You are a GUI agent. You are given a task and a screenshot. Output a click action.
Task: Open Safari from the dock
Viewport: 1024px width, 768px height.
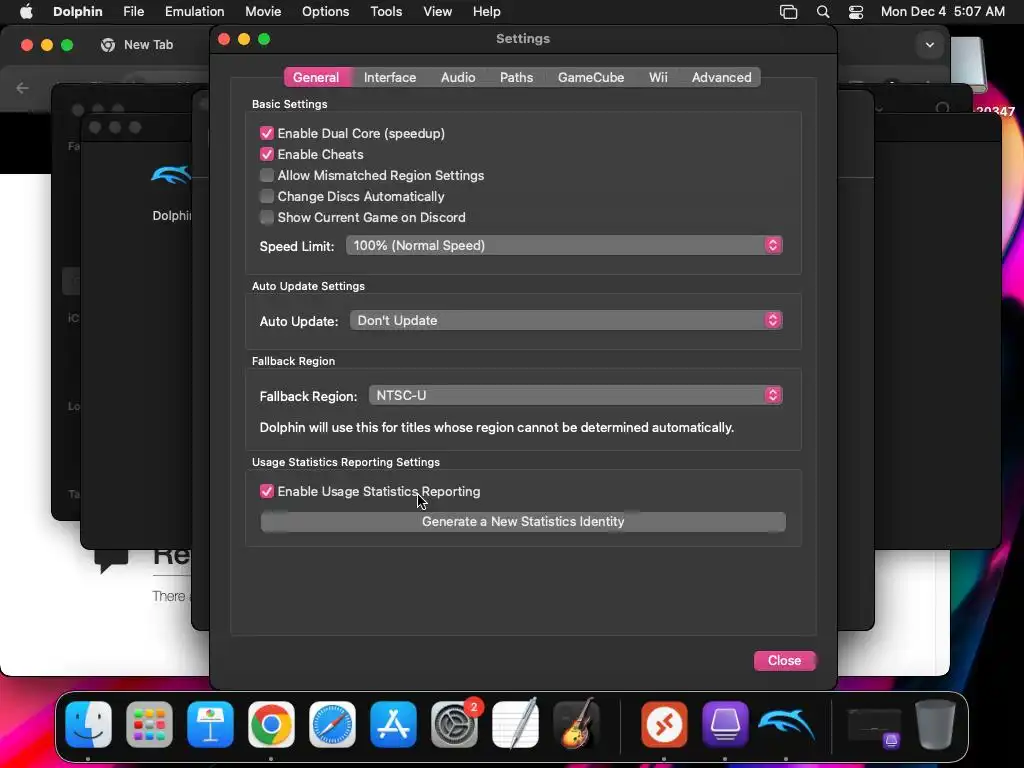point(332,724)
